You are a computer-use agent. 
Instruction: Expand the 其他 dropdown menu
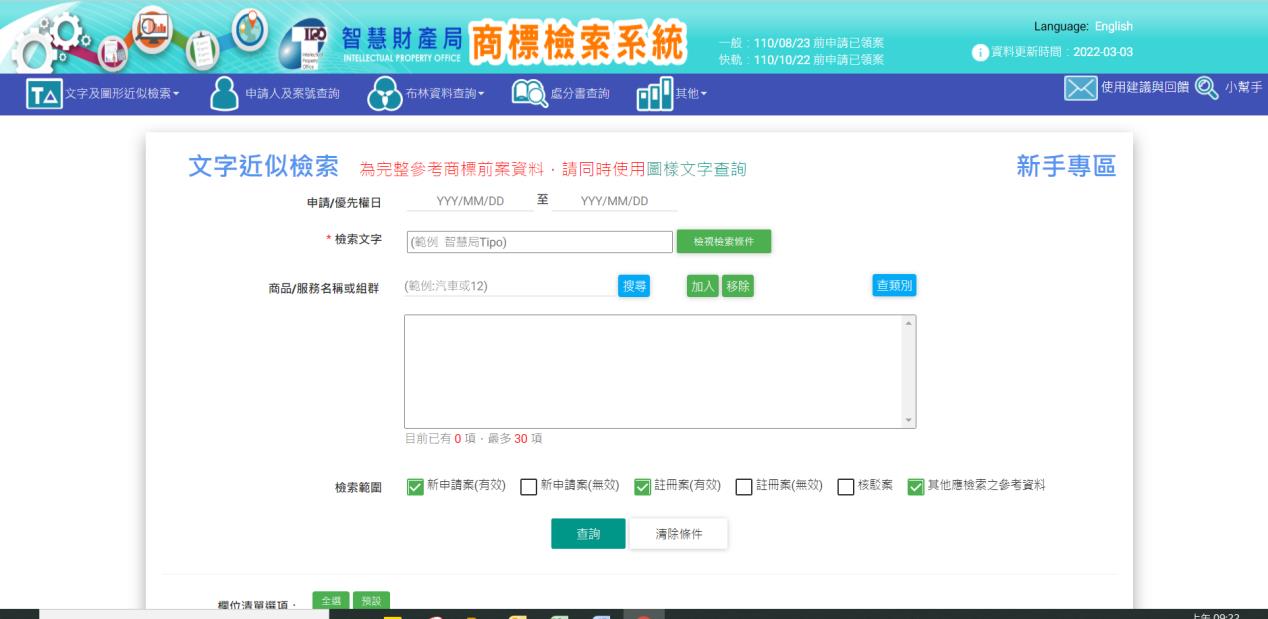coord(692,94)
